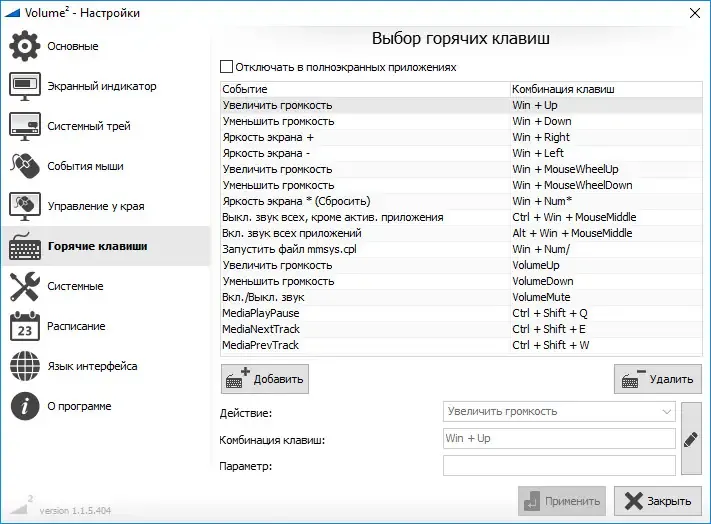This screenshot has height=524, width=711.
Task: Select the Win + MouseWheelDown row
Action: pyautogui.click(x=462, y=185)
